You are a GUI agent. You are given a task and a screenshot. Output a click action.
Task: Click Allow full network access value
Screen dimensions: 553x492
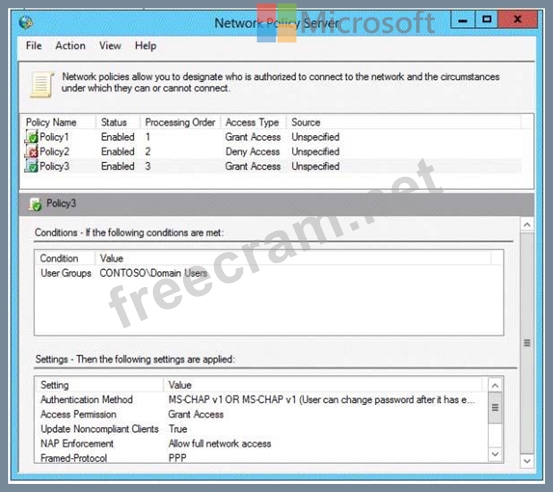(220, 444)
